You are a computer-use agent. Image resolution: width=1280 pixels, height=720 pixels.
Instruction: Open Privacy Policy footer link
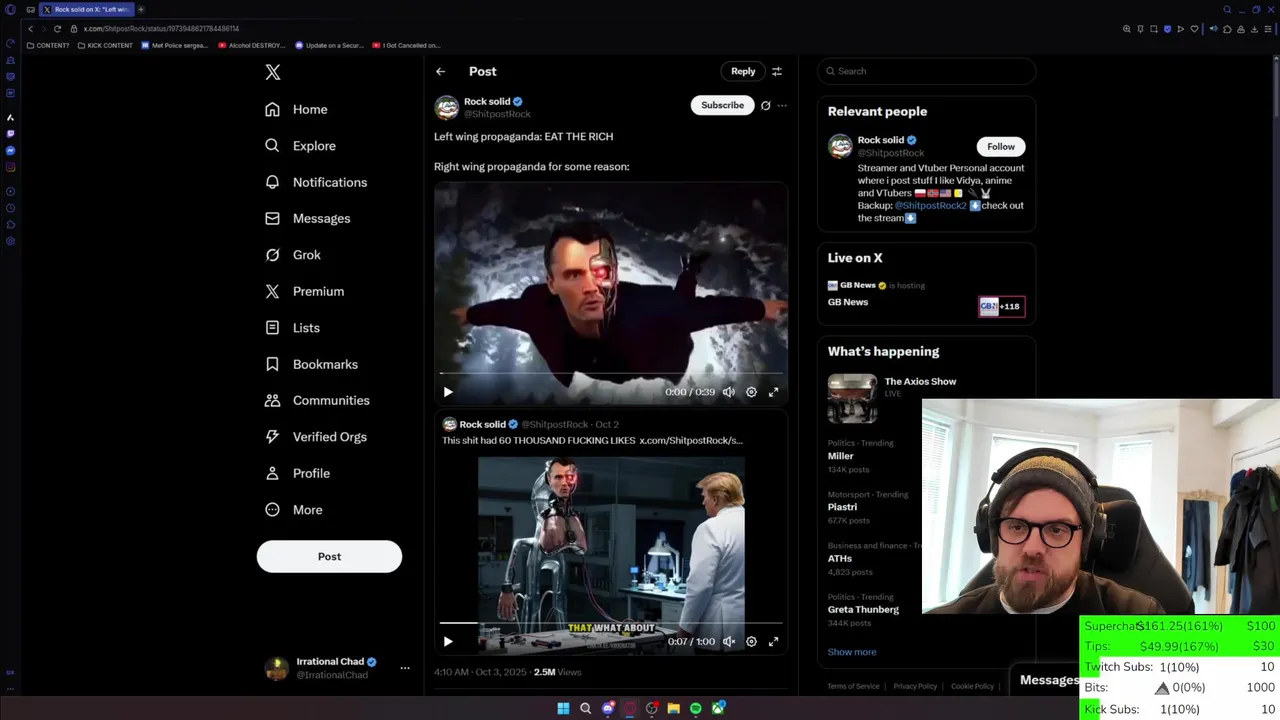pyautogui.click(x=915, y=686)
